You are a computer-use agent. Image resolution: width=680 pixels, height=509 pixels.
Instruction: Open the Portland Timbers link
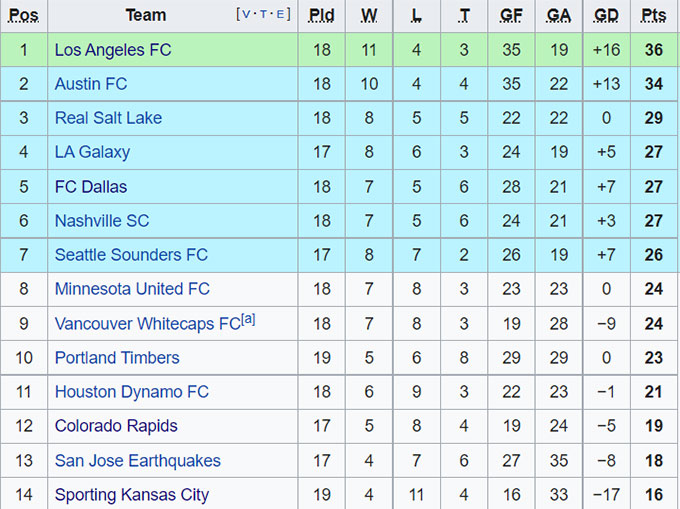point(117,358)
